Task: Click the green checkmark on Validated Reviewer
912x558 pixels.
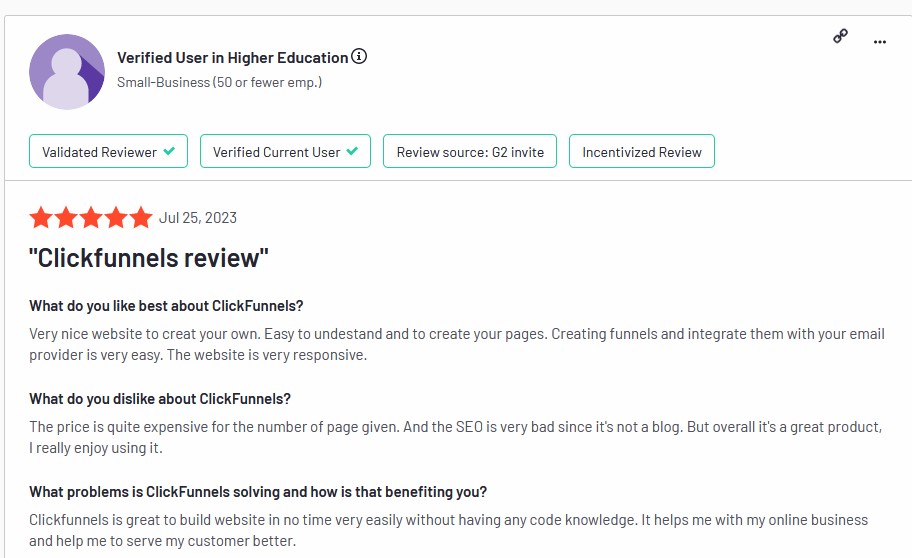Action: coord(169,151)
